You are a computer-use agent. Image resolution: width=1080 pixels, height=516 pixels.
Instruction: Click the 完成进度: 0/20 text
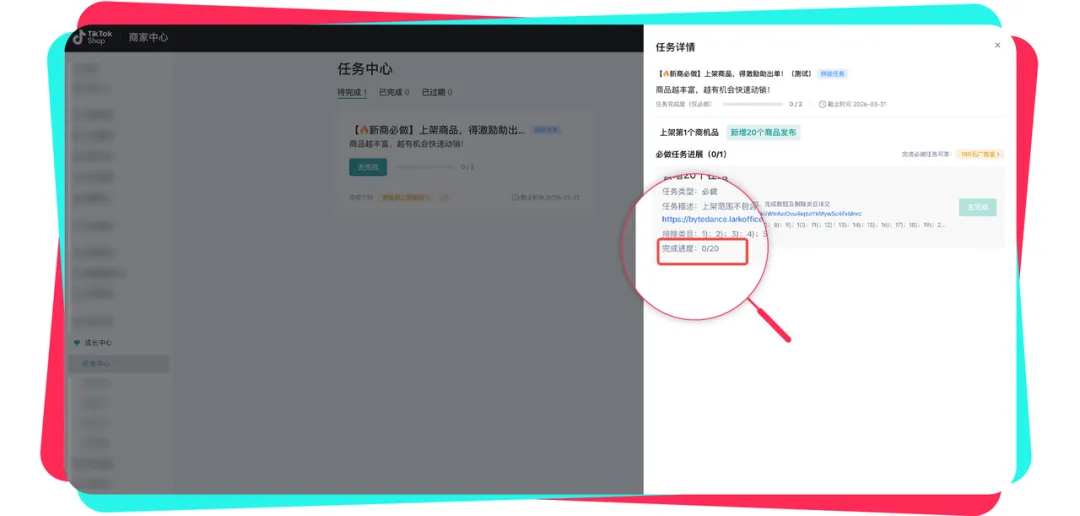point(690,249)
